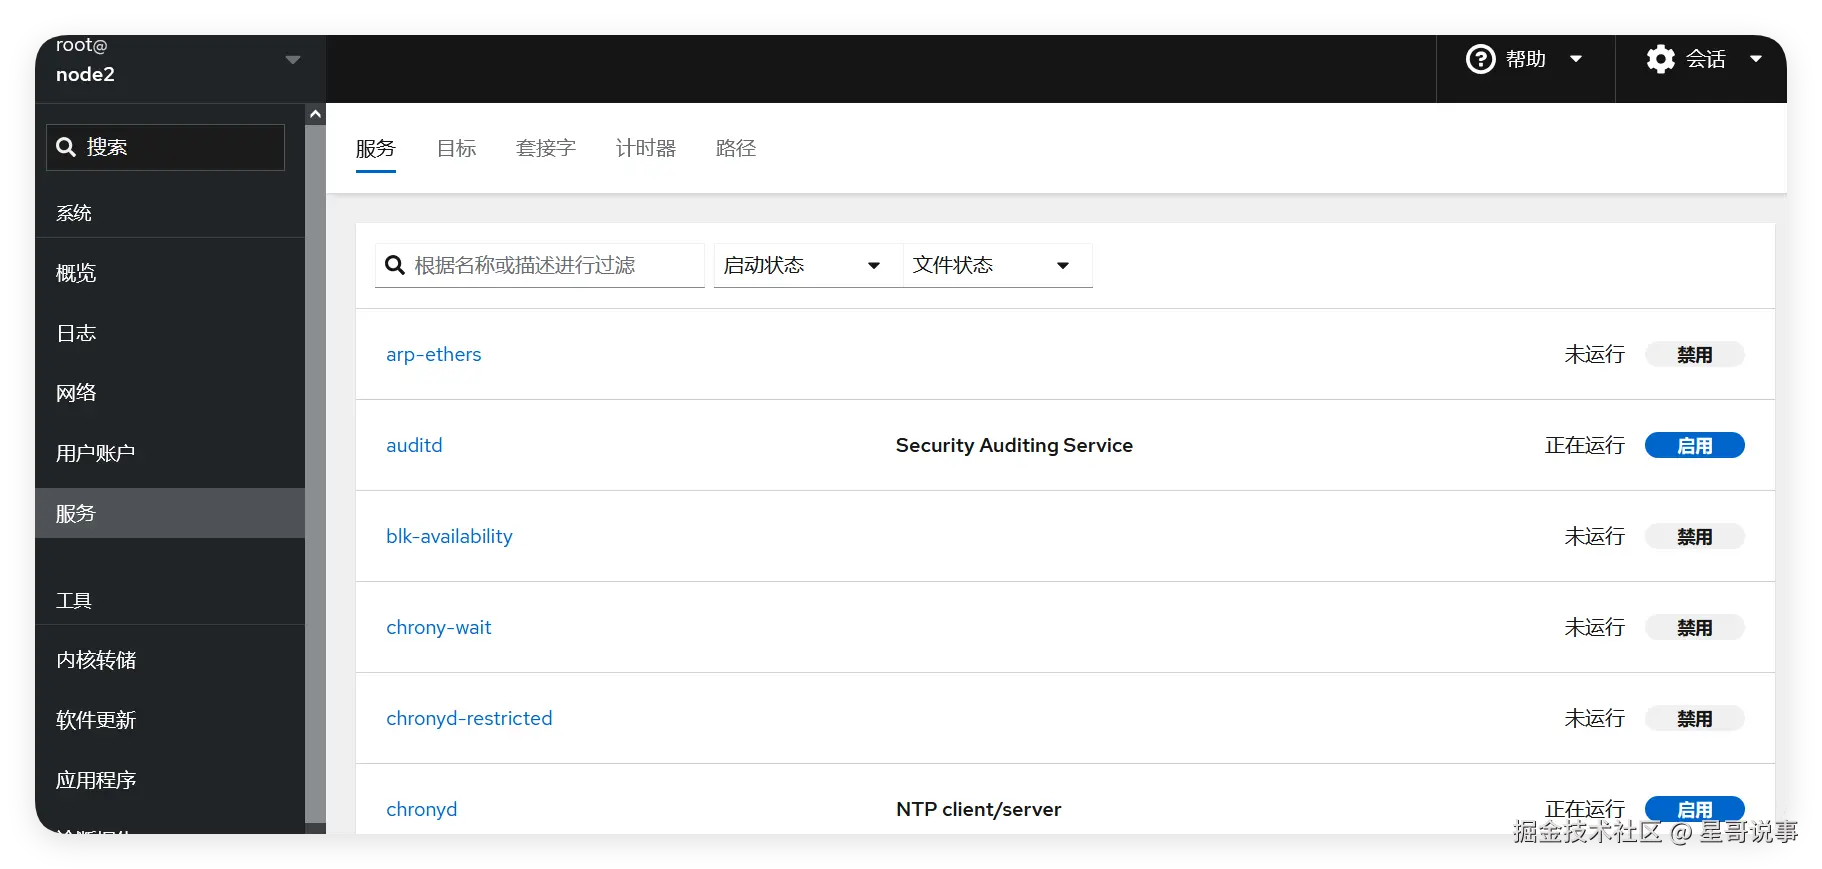Focus the sidebar 搜索 field
Image resolution: width=1822 pixels, height=869 pixels.
click(x=165, y=147)
